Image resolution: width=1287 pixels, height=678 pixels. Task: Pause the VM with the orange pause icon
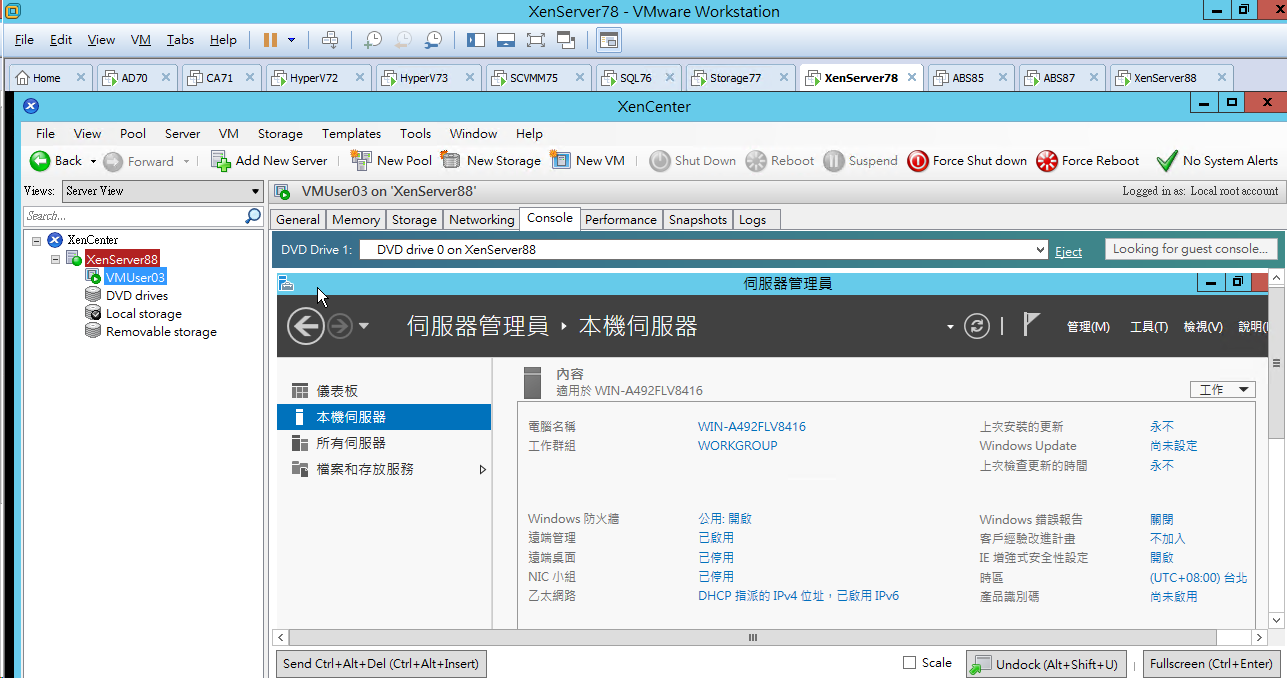coord(270,40)
